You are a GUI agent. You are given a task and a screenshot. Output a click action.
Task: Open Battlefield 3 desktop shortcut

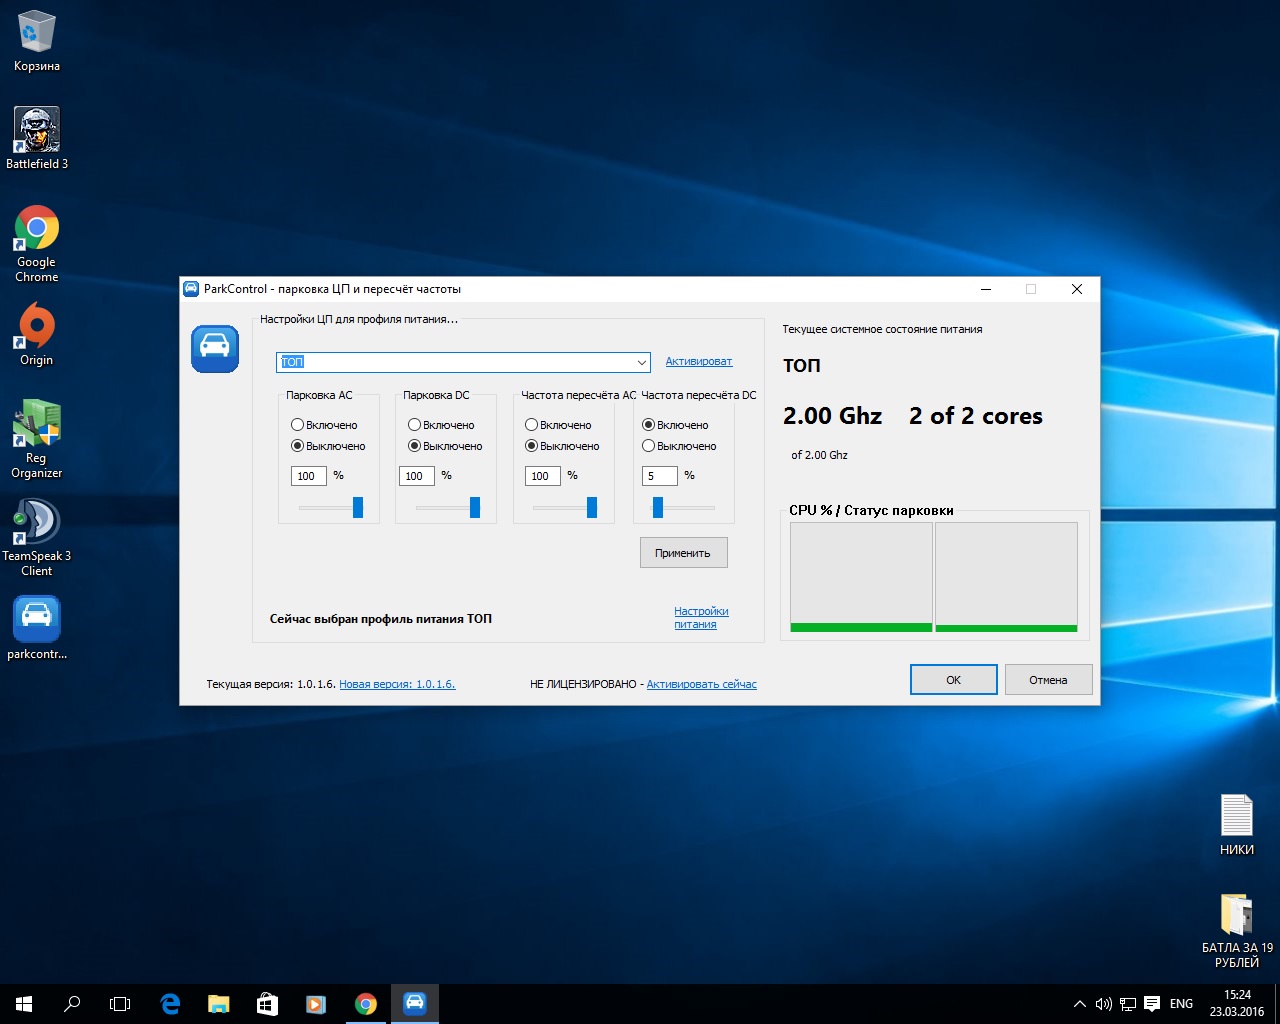(37, 131)
